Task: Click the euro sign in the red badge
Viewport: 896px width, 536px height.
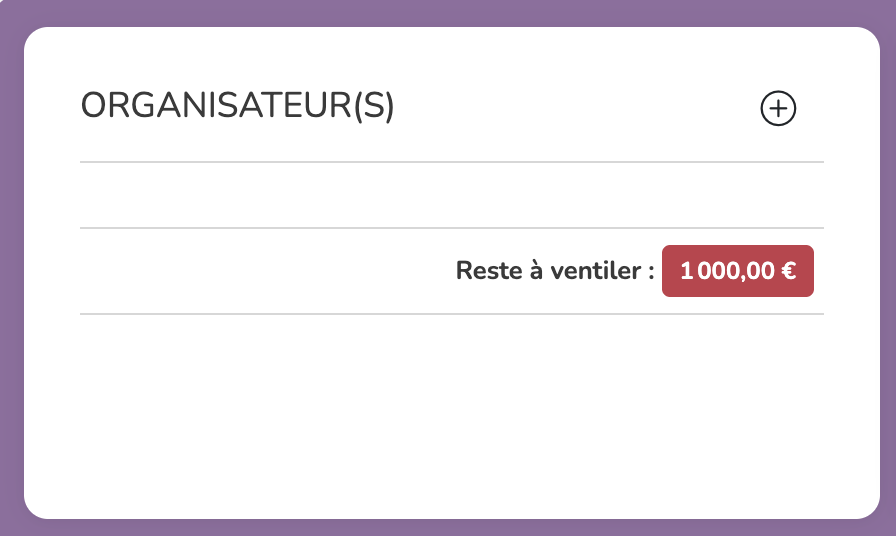Action: pyautogui.click(x=790, y=271)
